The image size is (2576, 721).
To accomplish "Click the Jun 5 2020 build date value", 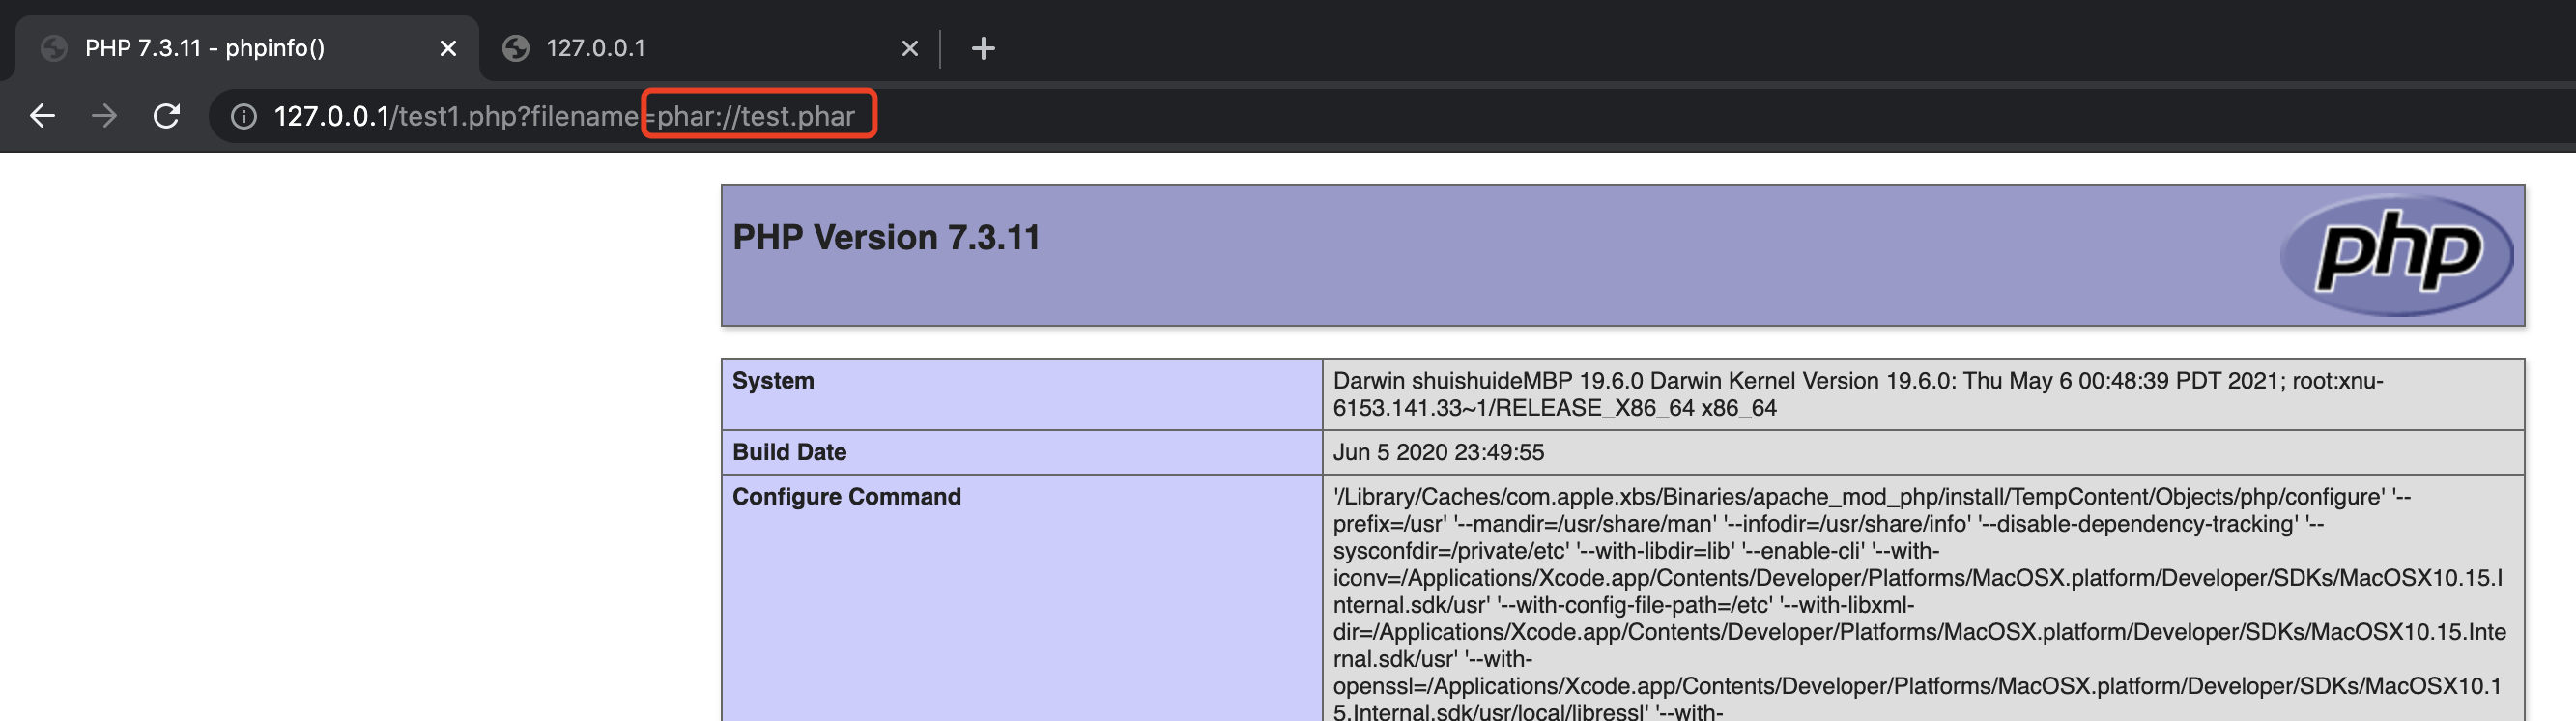I will 1437,452.
